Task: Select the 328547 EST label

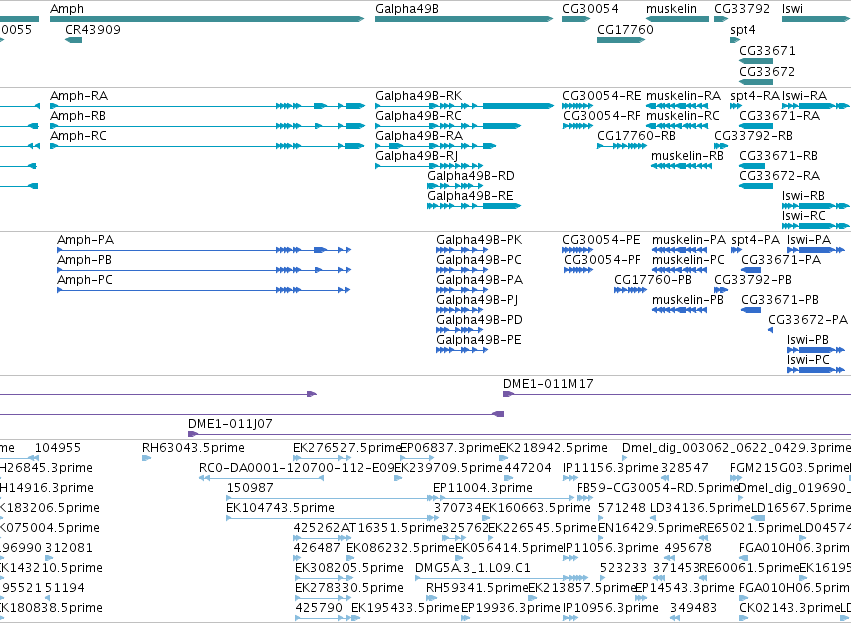Action: click(x=685, y=468)
